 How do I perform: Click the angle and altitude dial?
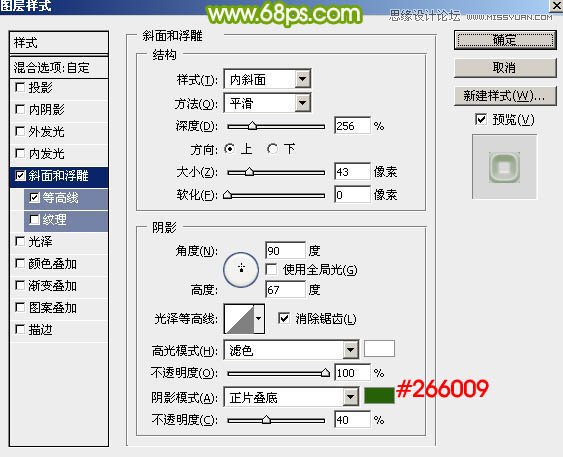tap(241, 269)
